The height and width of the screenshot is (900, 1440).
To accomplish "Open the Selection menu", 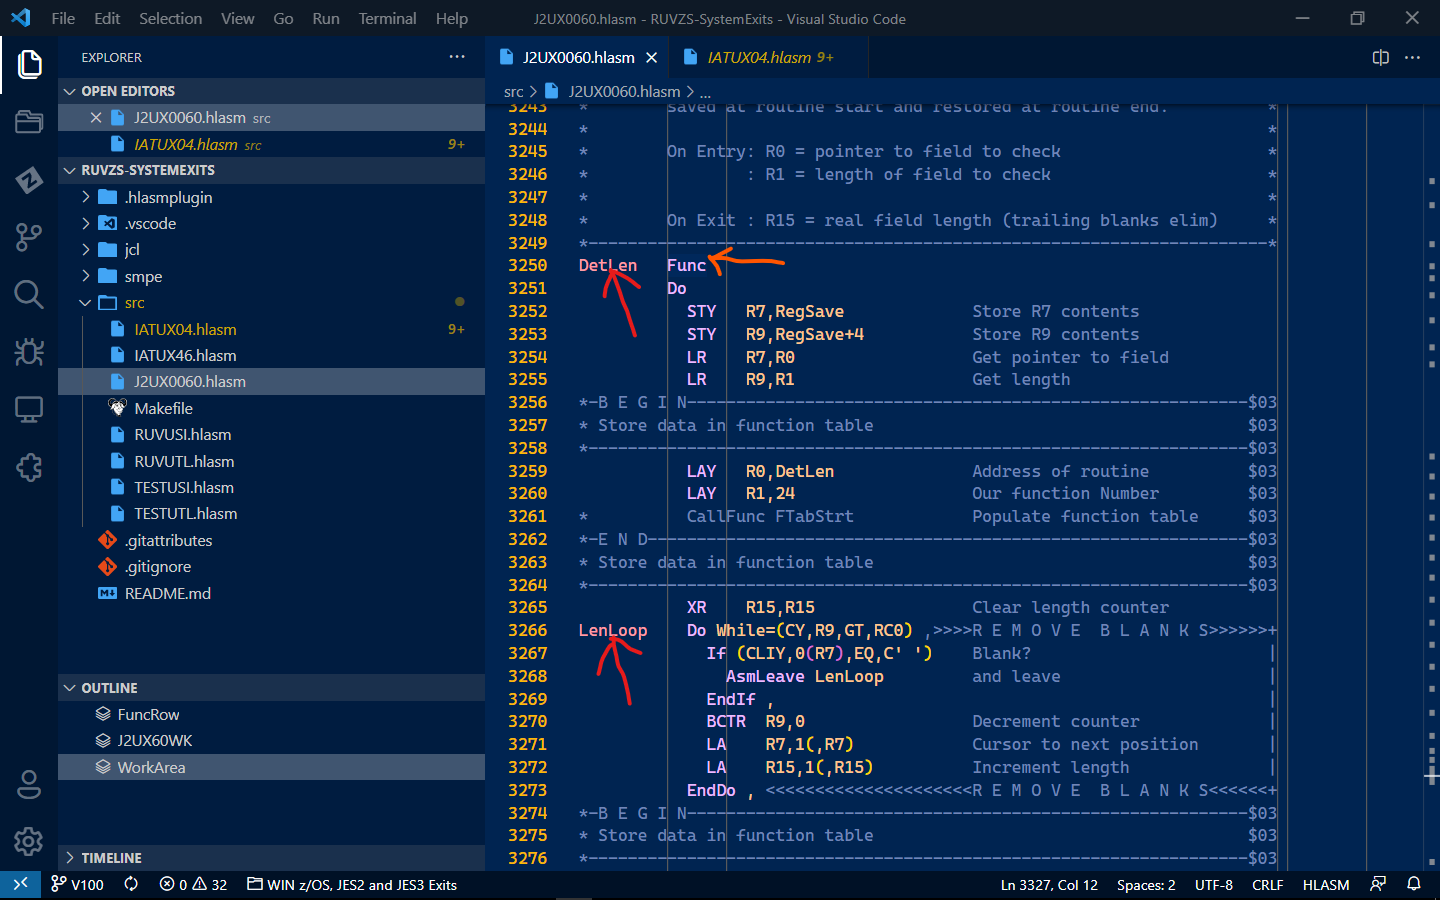I will [x=170, y=19].
